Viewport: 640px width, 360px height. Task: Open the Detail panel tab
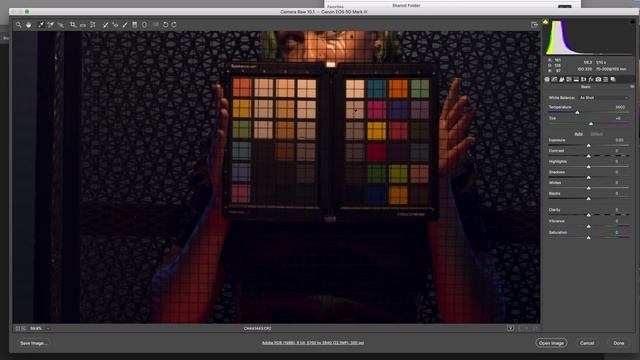tap(562, 79)
